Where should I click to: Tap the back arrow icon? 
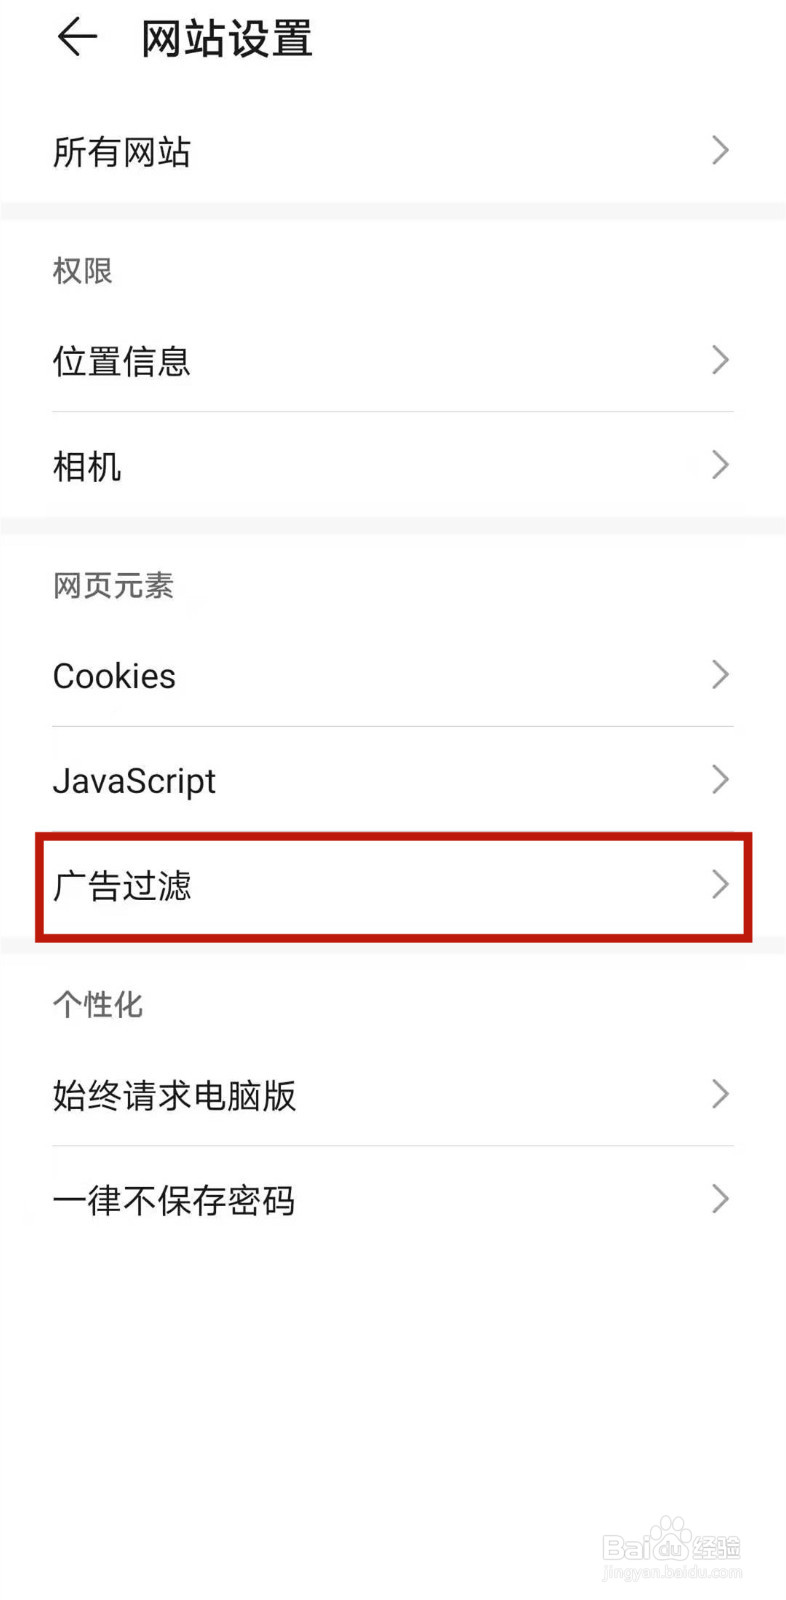coord(77,38)
